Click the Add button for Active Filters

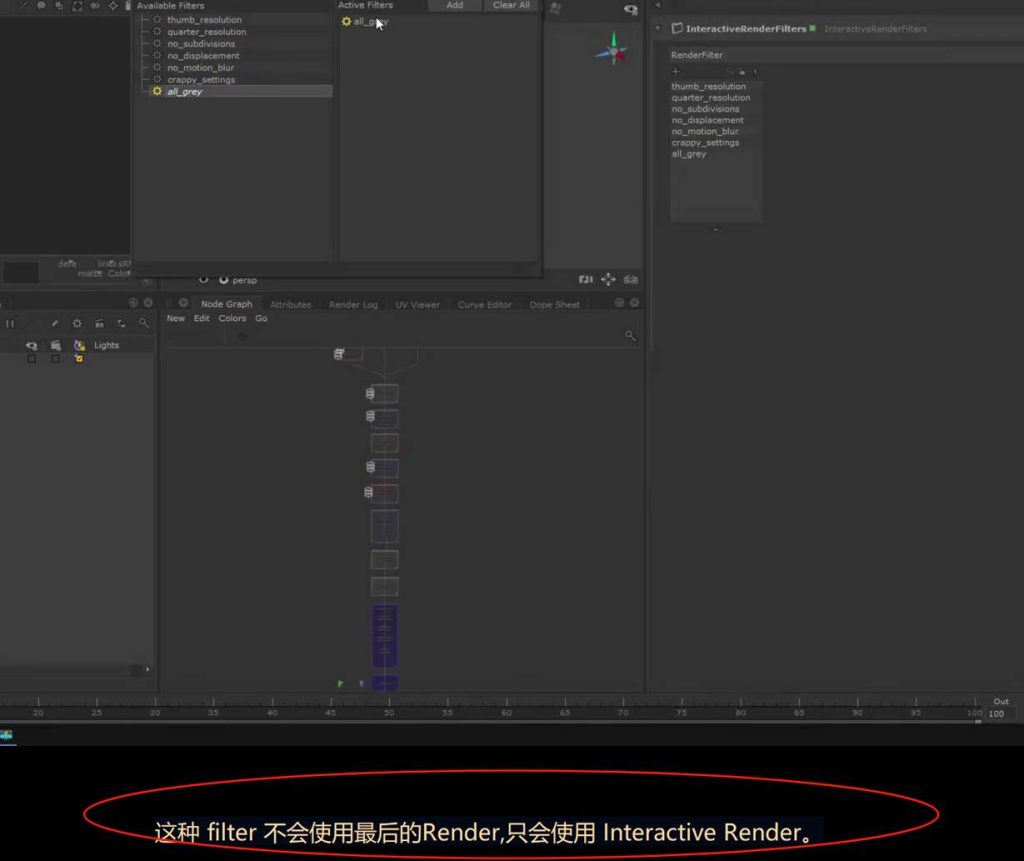tap(454, 5)
